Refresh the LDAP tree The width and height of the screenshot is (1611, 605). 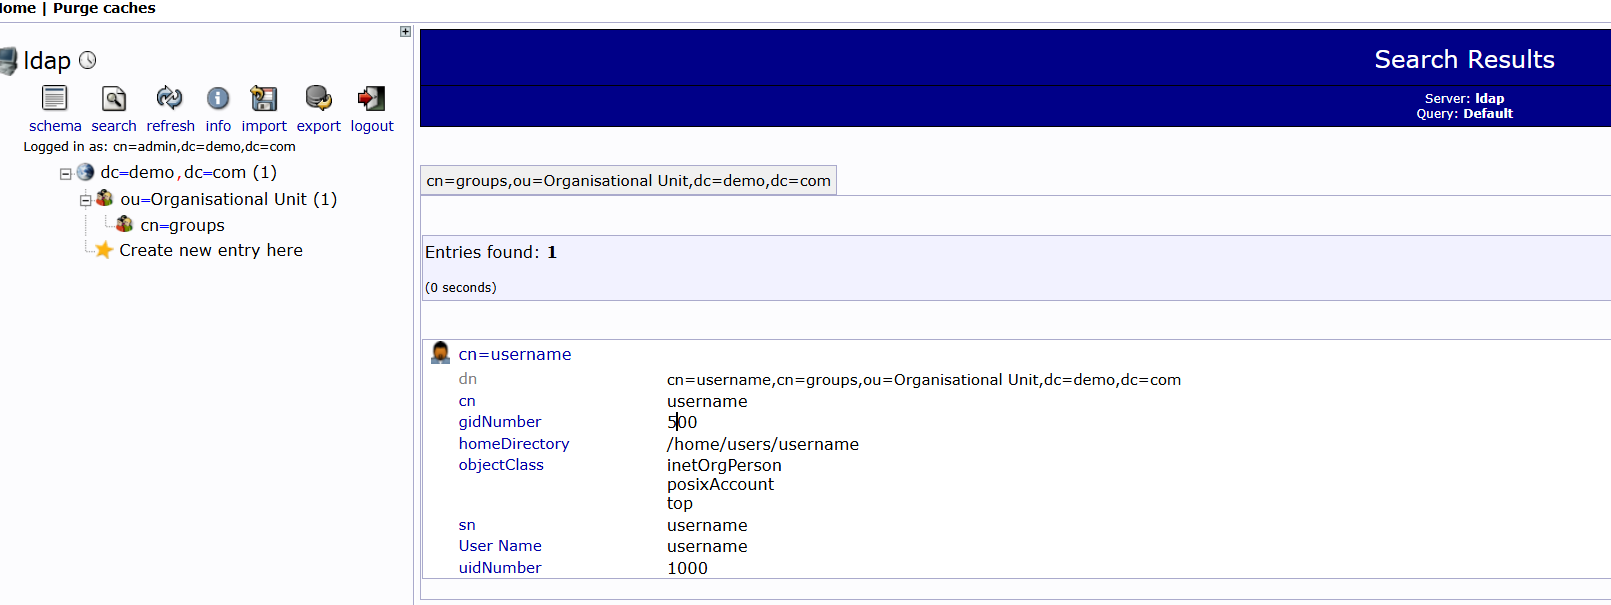169,98
